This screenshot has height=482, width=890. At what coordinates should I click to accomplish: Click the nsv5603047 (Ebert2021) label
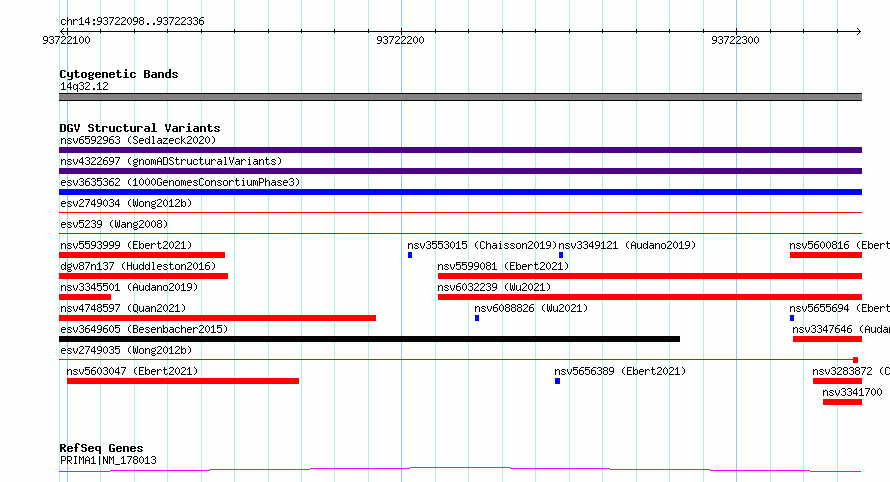point(132,371)
